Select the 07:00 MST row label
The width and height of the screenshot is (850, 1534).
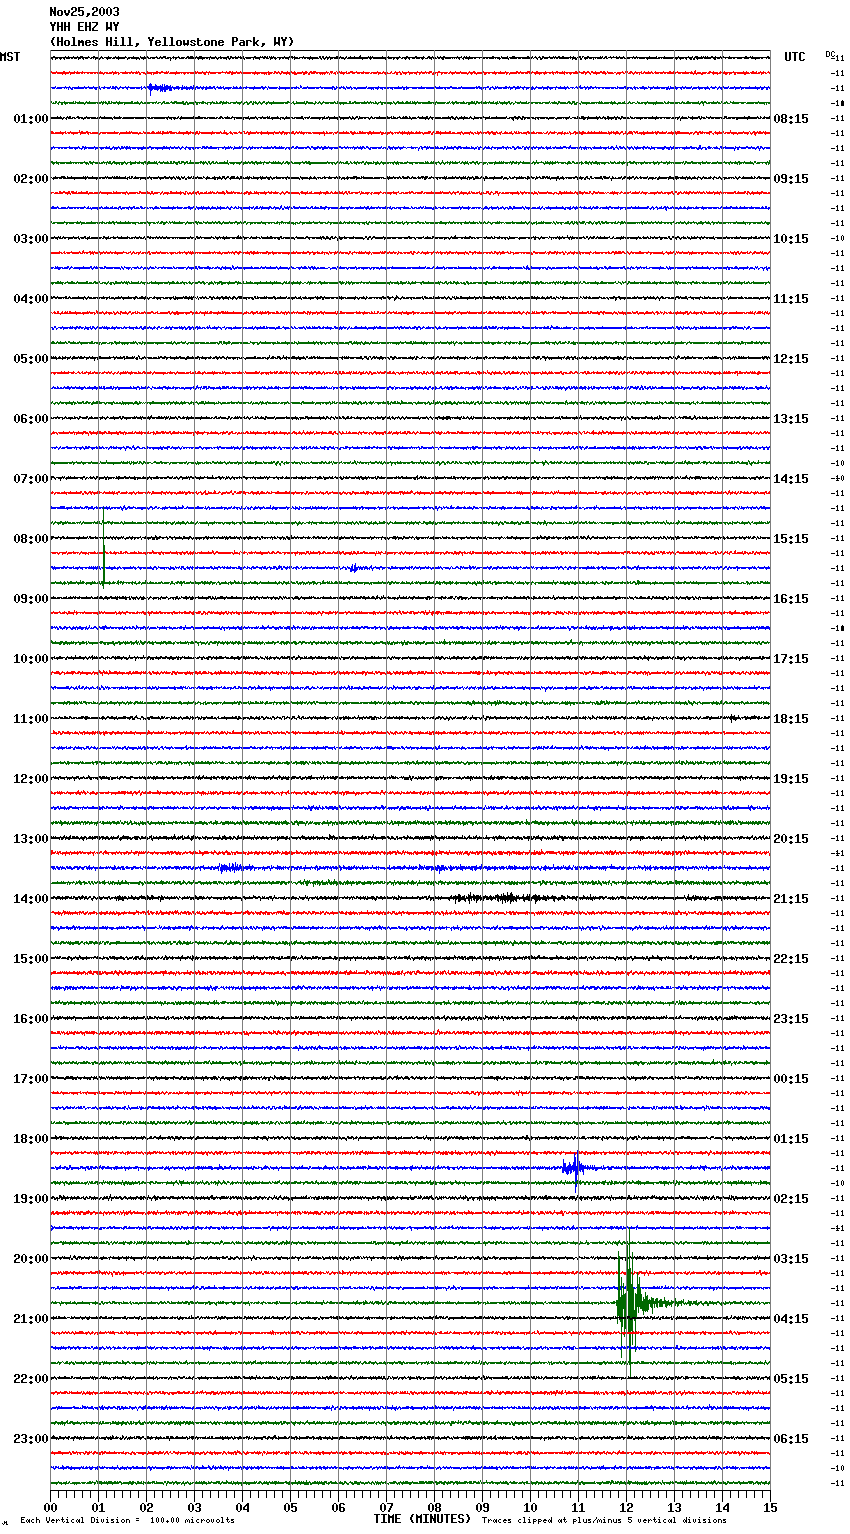tap(31, 479)
